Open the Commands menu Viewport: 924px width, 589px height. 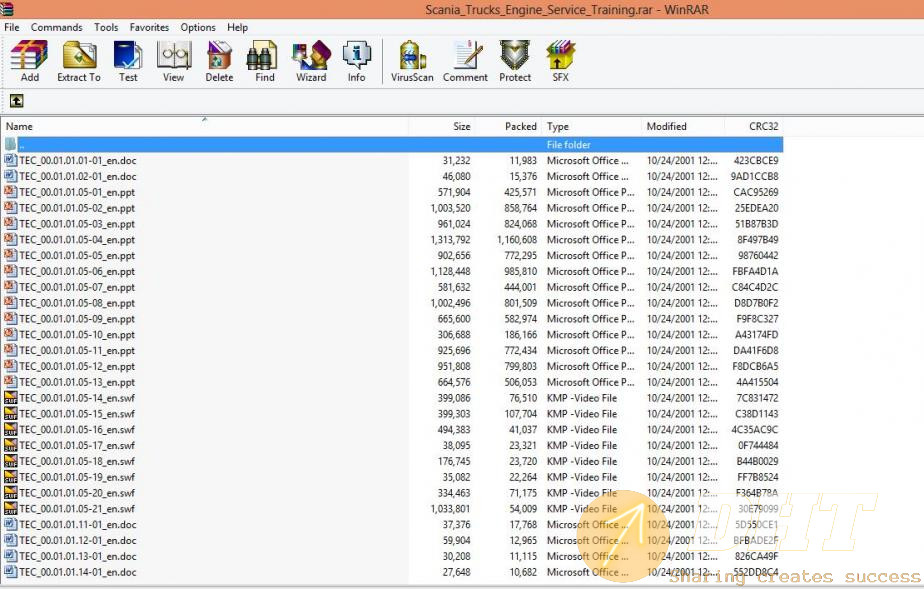[x=57, y=27]
